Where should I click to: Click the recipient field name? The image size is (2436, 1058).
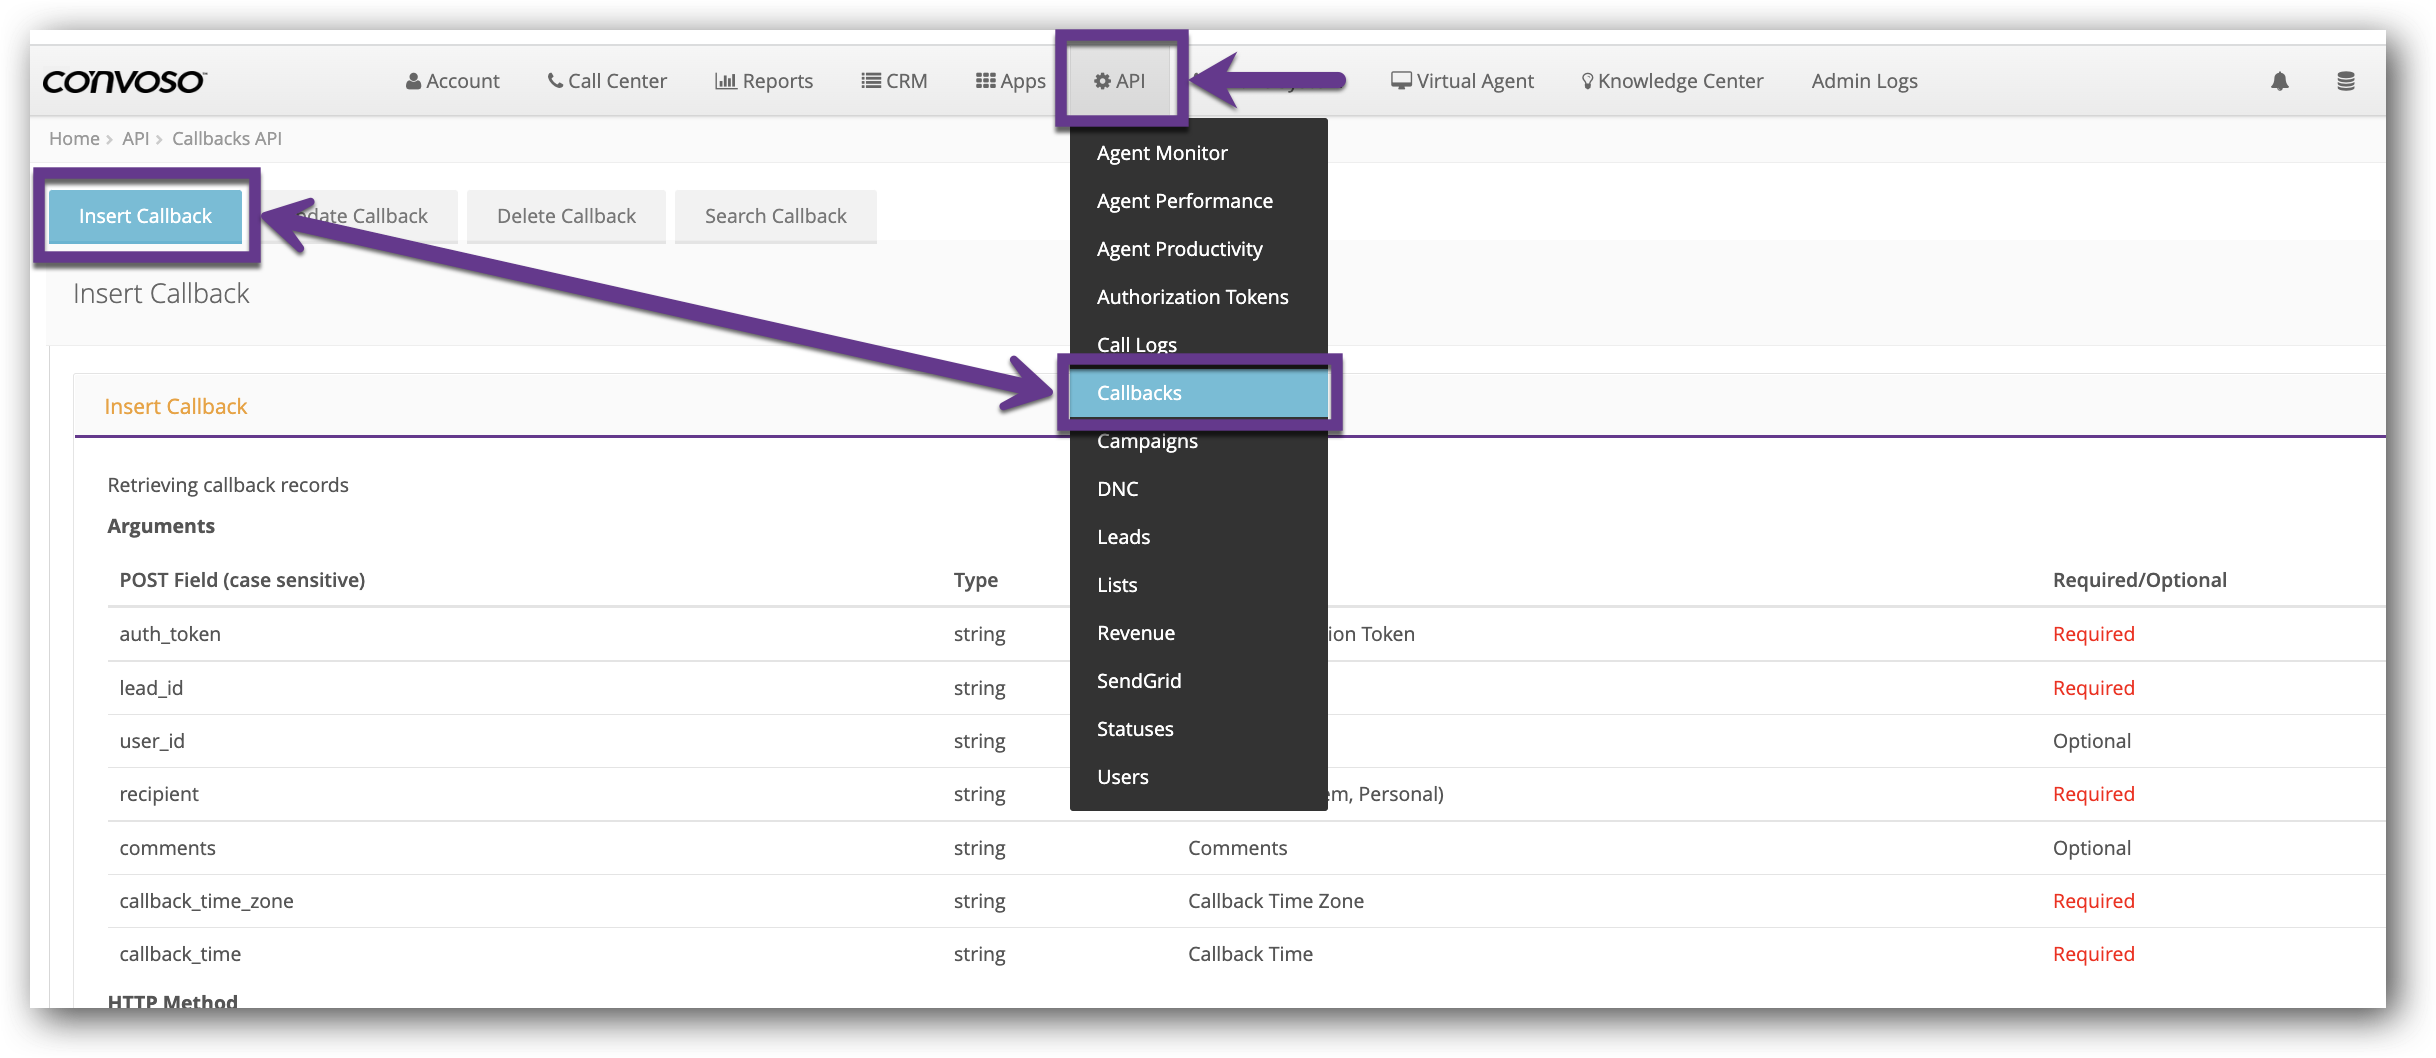[159, 794]
